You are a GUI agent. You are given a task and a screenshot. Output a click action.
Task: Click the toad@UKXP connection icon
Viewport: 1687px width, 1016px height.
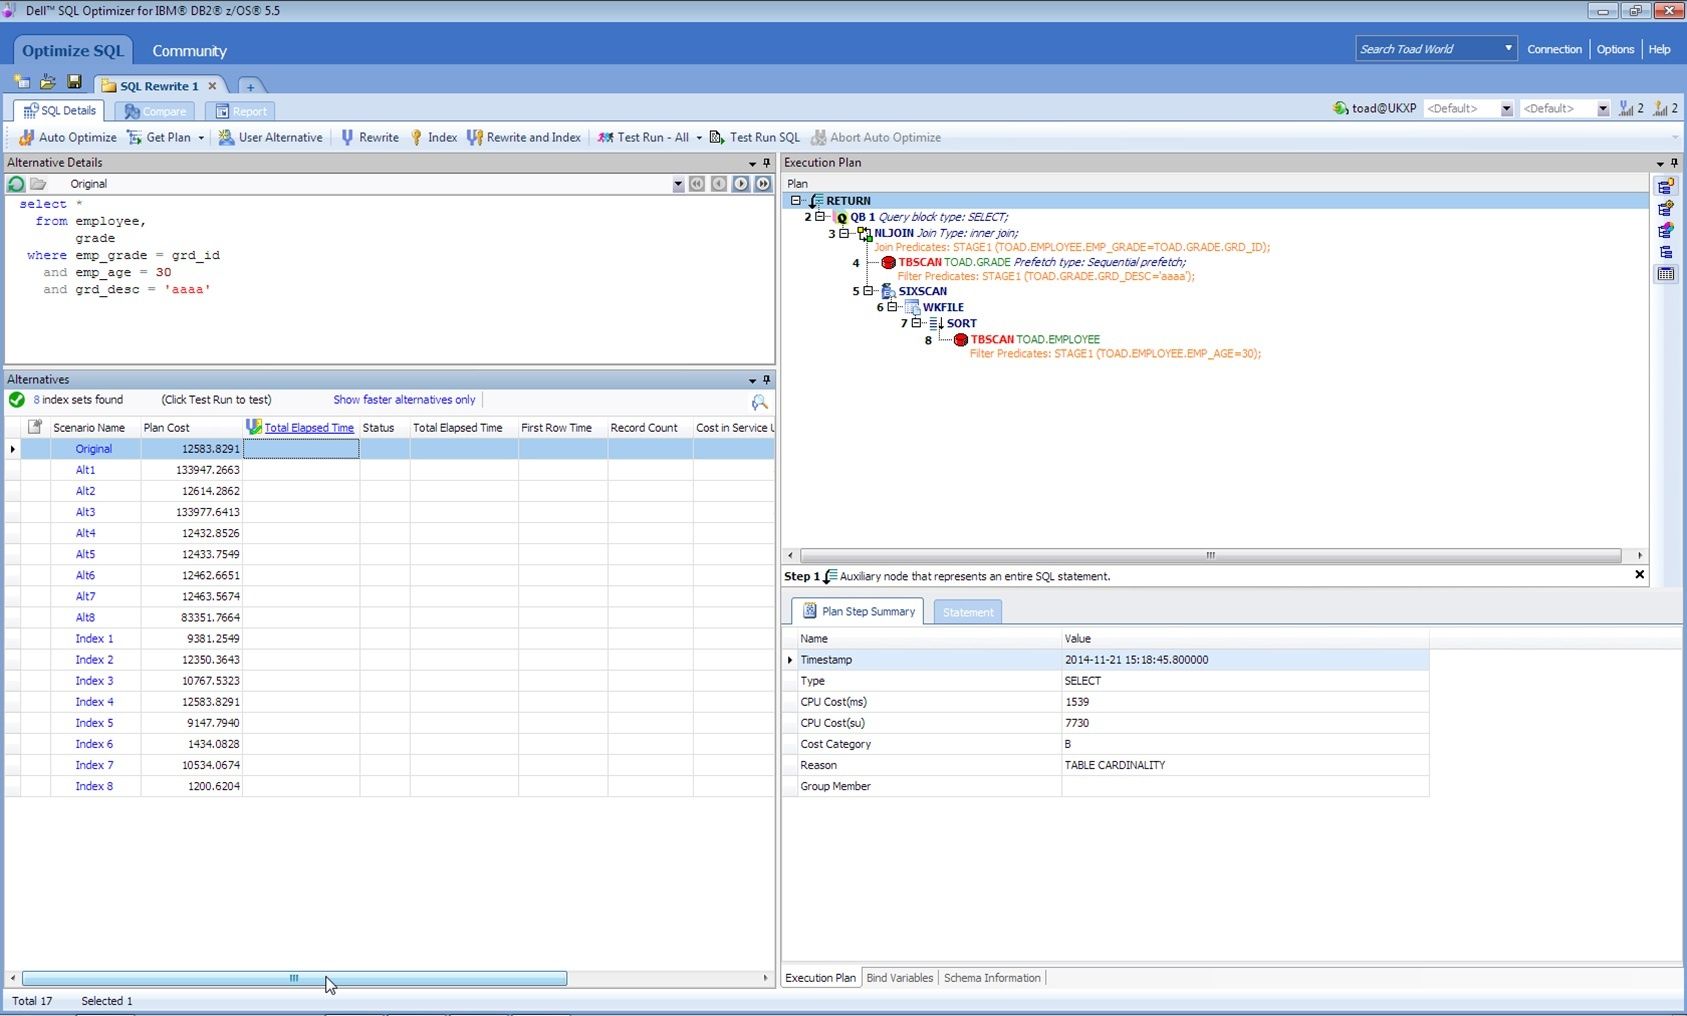(x=1340, y=108)
